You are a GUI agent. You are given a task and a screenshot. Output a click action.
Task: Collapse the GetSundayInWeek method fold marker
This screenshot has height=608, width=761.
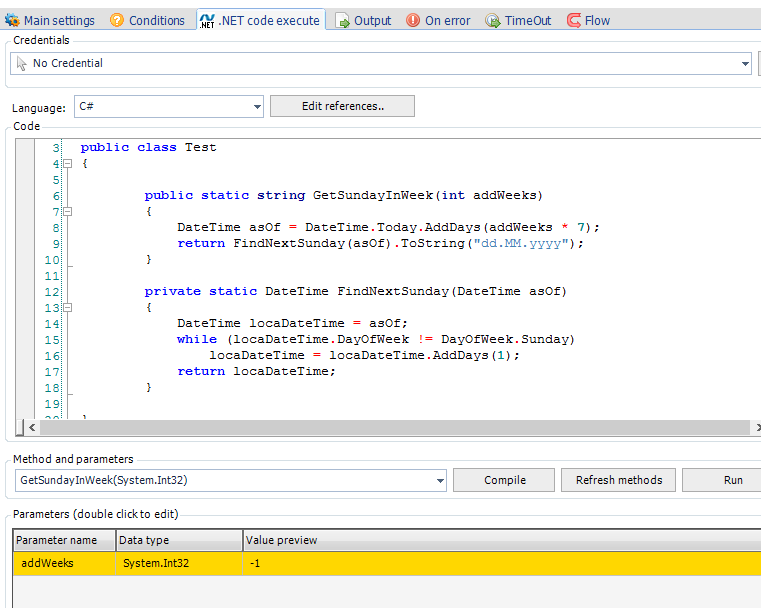point(67,211)
